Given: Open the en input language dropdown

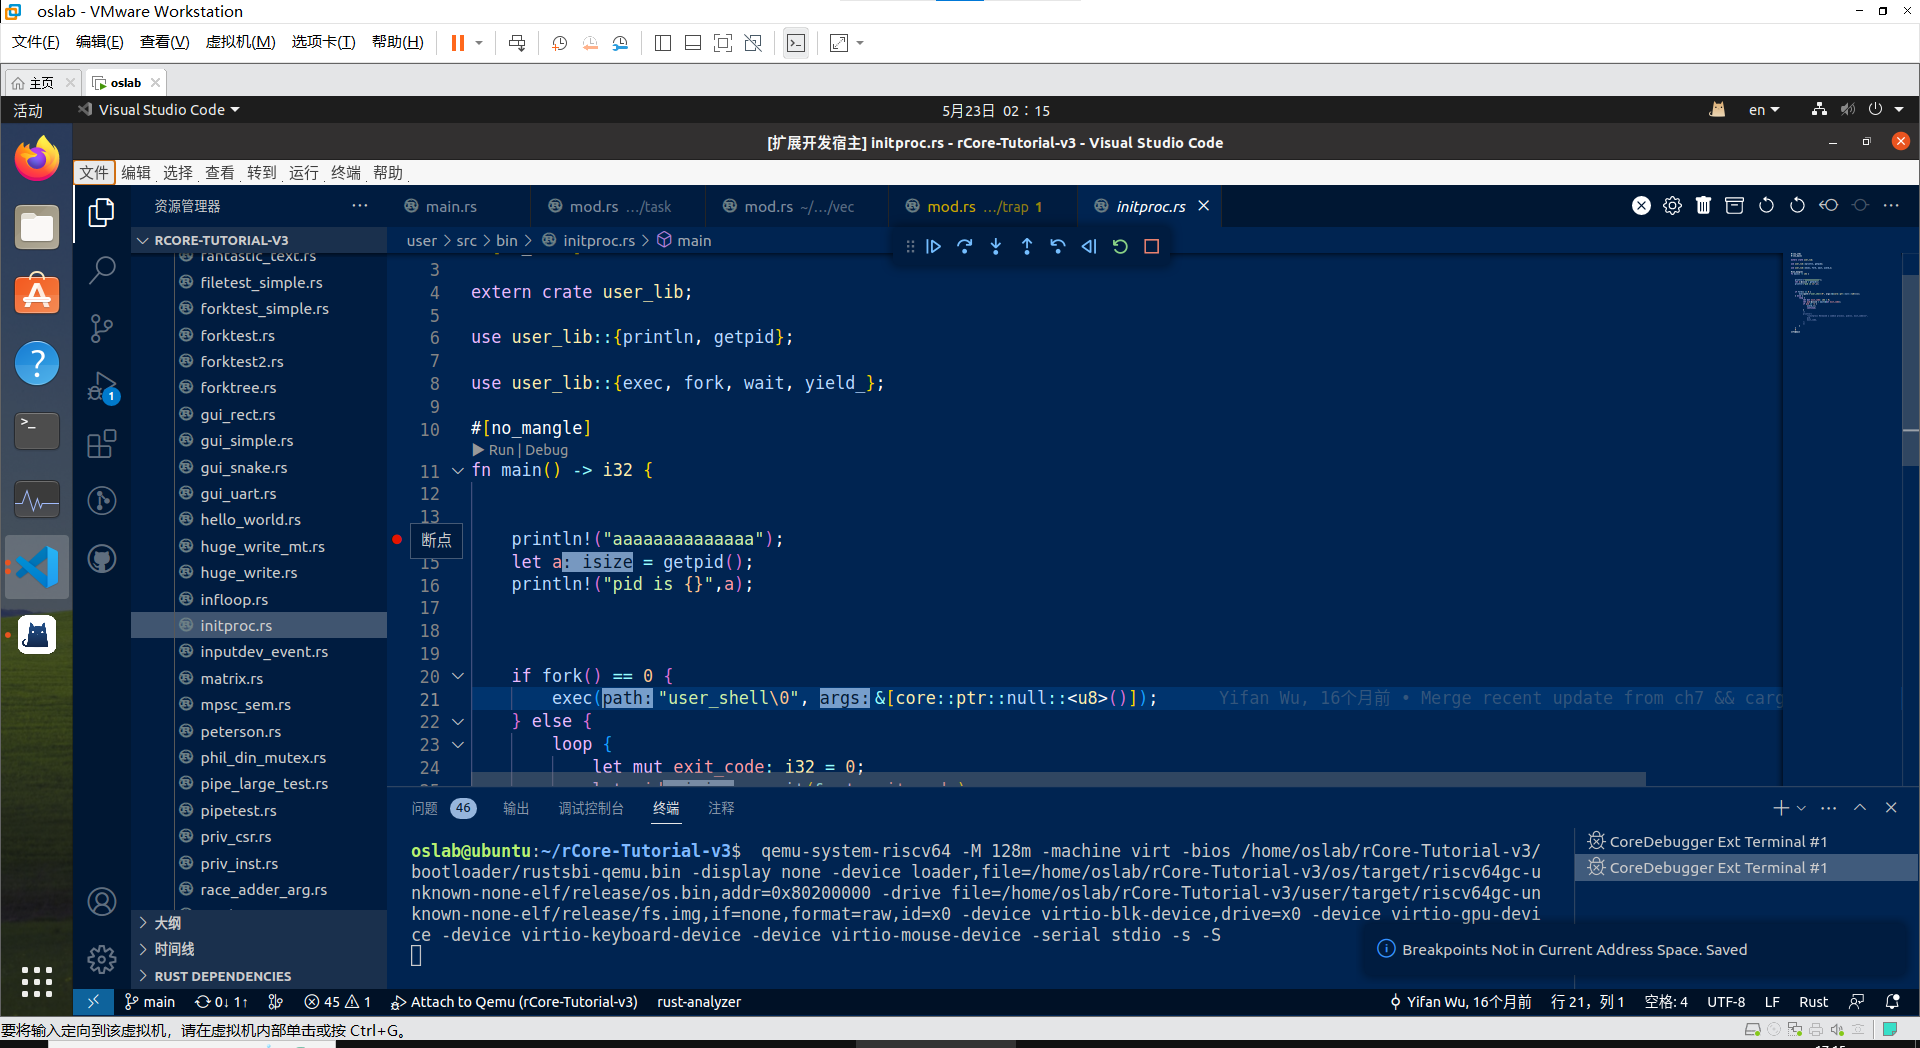Looking at the screenshot, I should click(x=1764, y=110).
